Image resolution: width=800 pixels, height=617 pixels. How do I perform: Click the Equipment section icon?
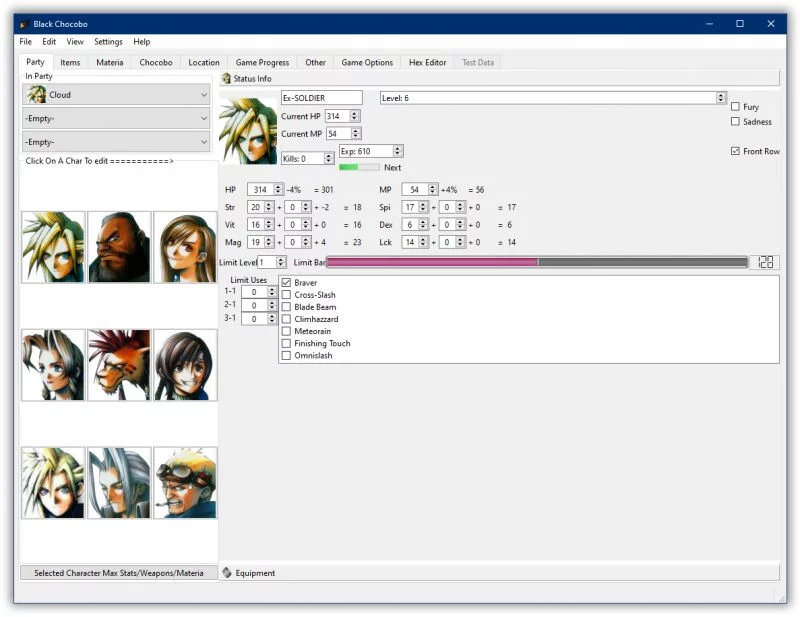(x=227, y=573)
